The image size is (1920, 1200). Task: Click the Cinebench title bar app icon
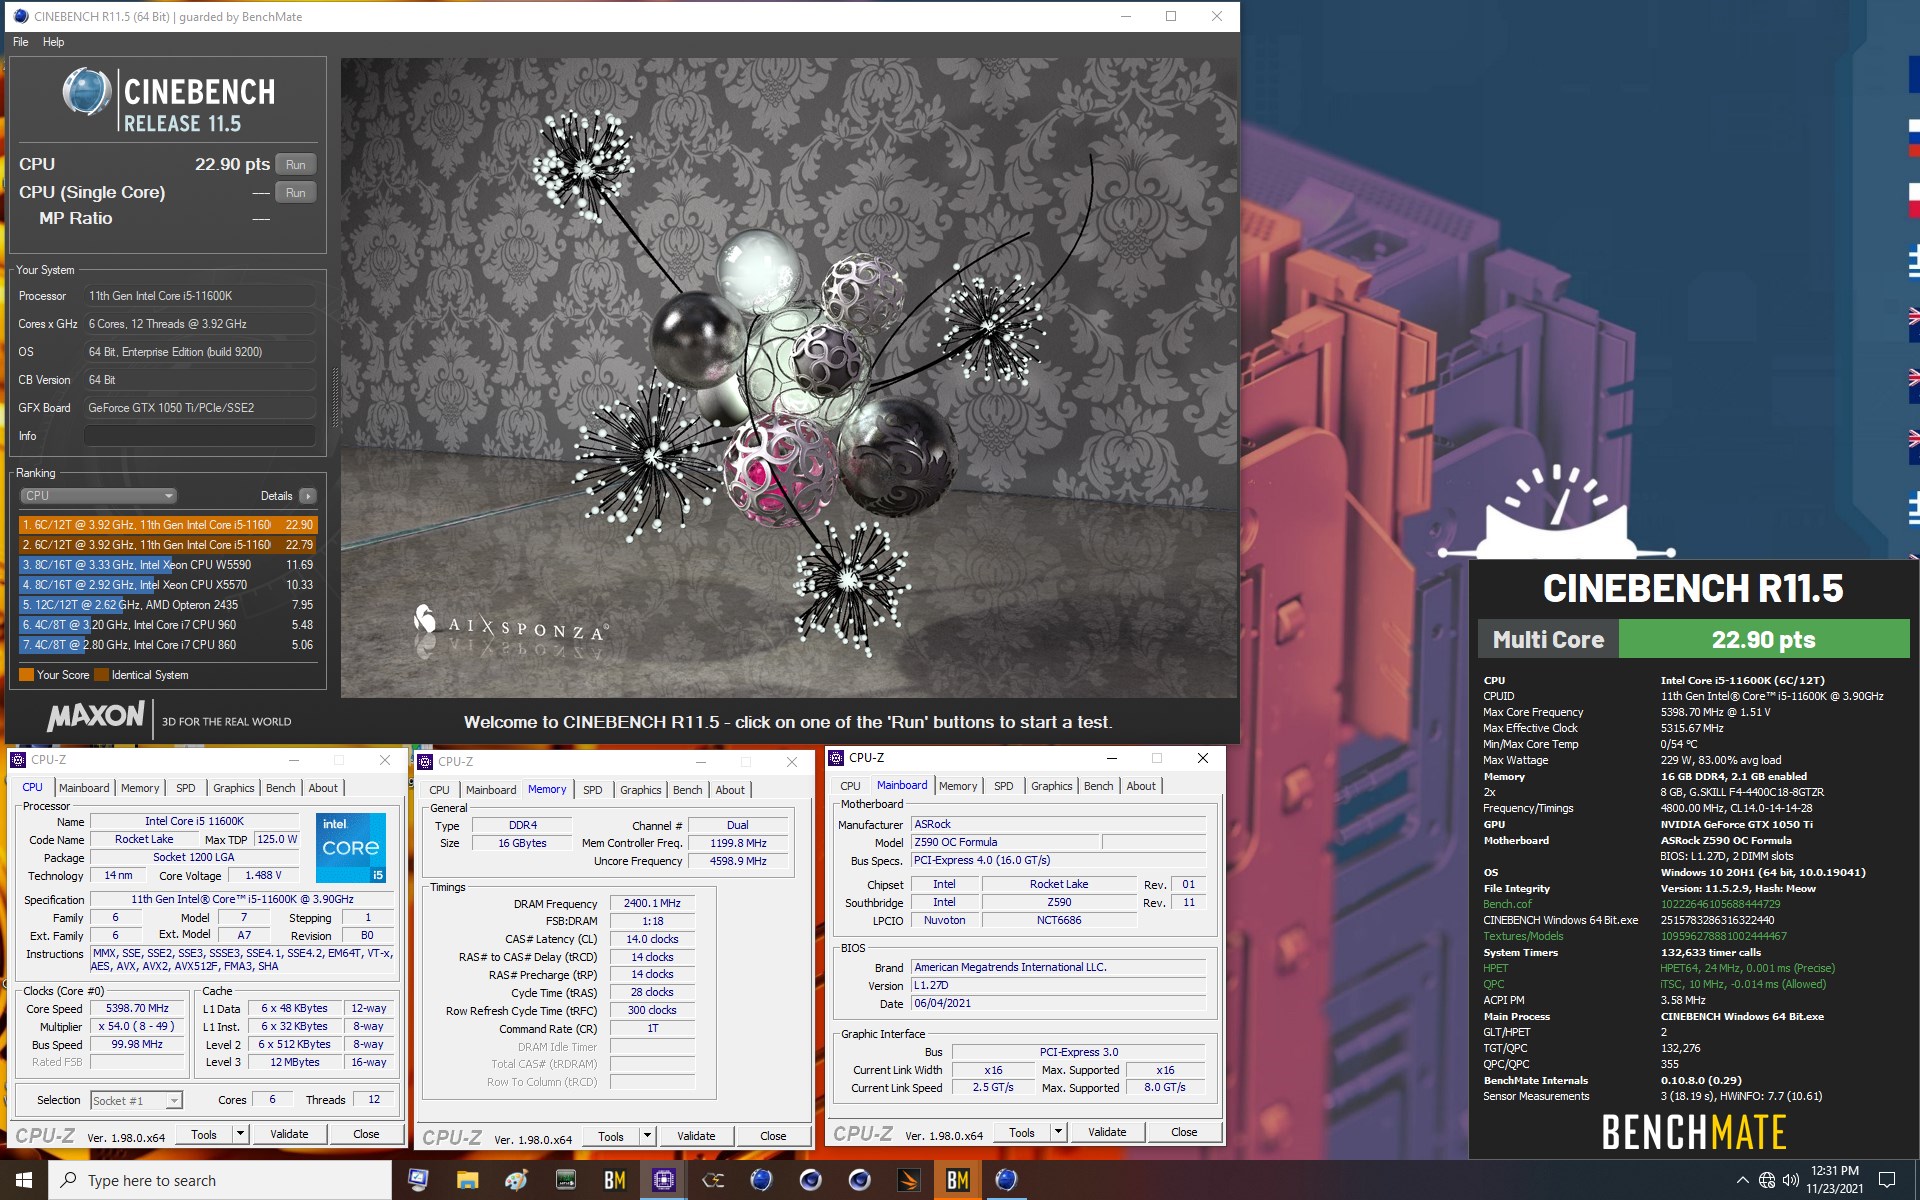coord(20,16)
